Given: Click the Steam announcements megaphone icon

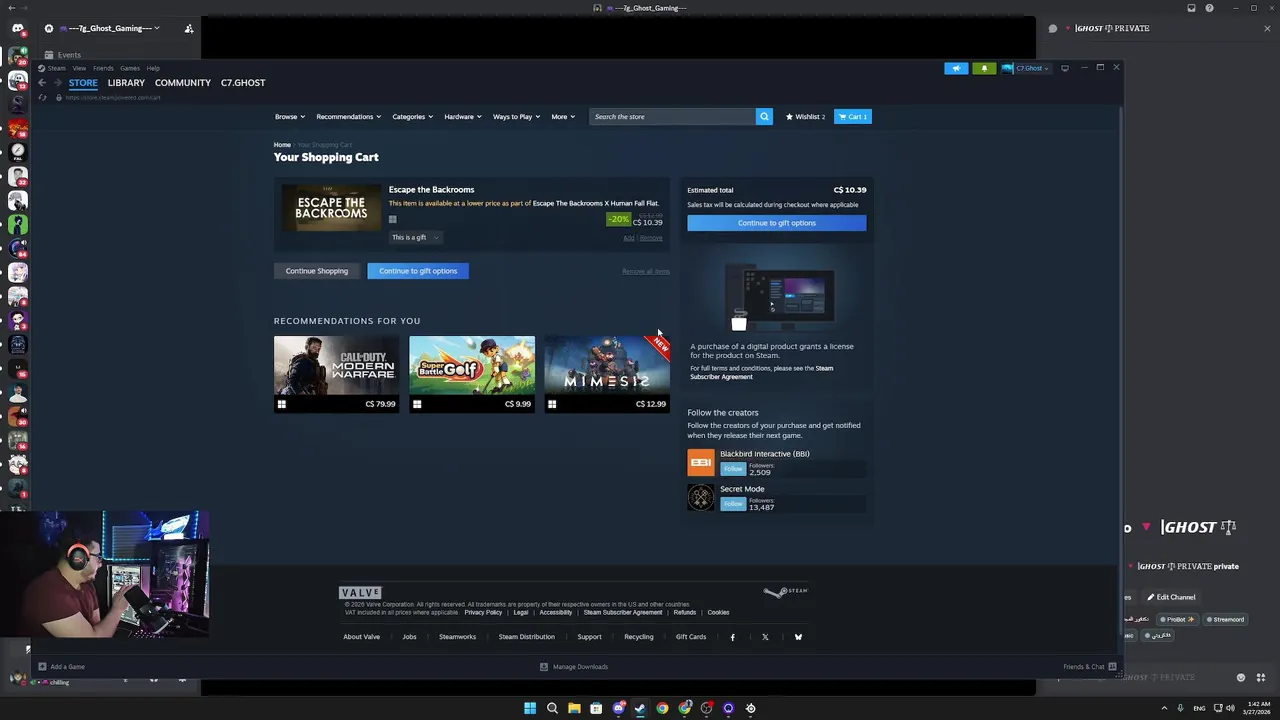Looking at the screenshot, I should 956,68.
